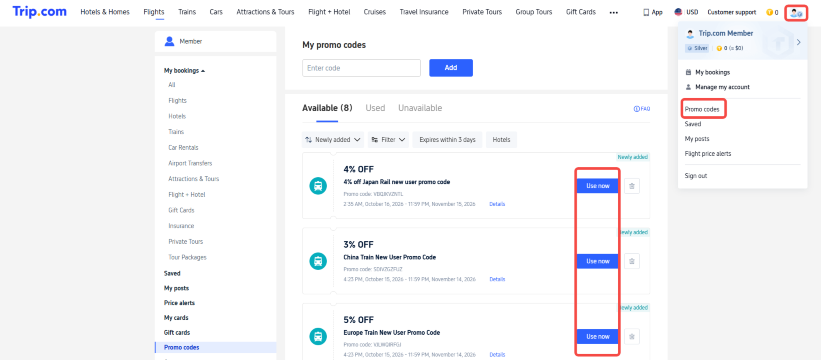Image resolution: width=821 pixels, height=360 pixels.
Task: Open Flight price alerts in profile dropdown
Action: (708, 154)
